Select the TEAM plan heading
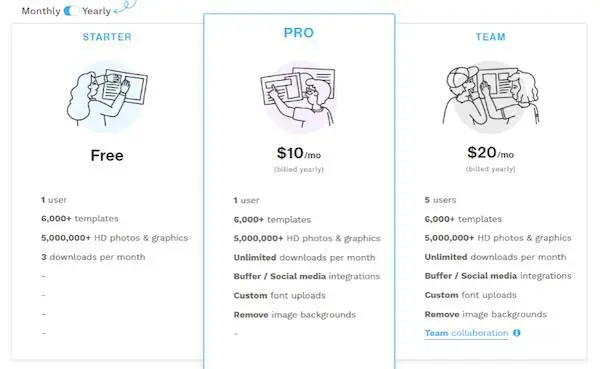Viewport: 600px width, 369px height. tap(491, 37)
